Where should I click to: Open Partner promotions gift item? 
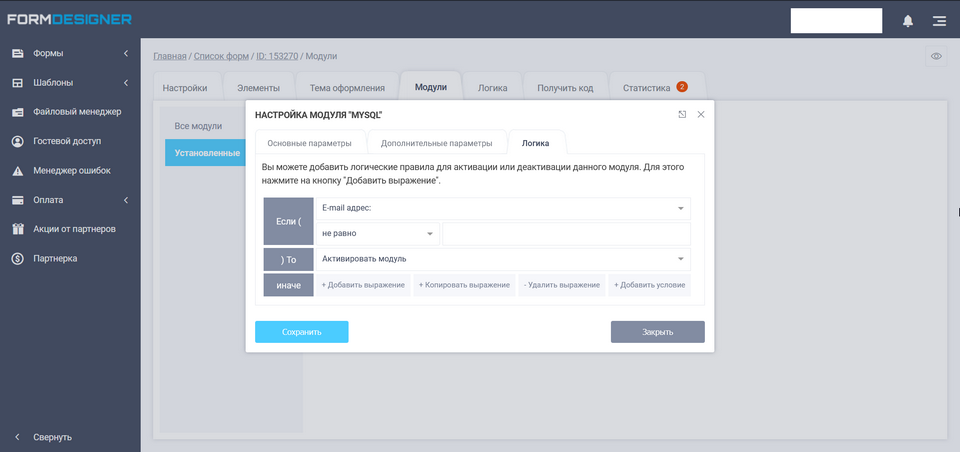tap(74, 229)
